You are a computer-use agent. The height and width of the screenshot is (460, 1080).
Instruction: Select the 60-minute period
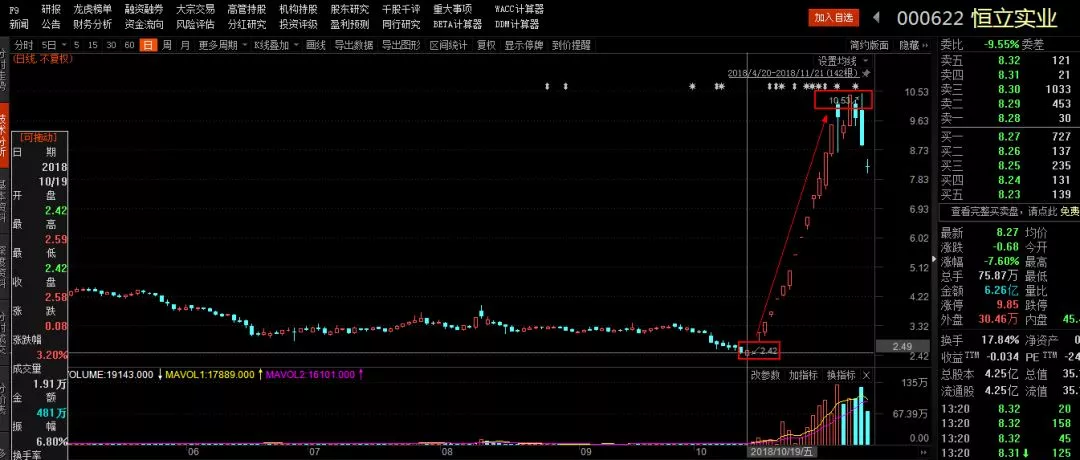[129, 45]
